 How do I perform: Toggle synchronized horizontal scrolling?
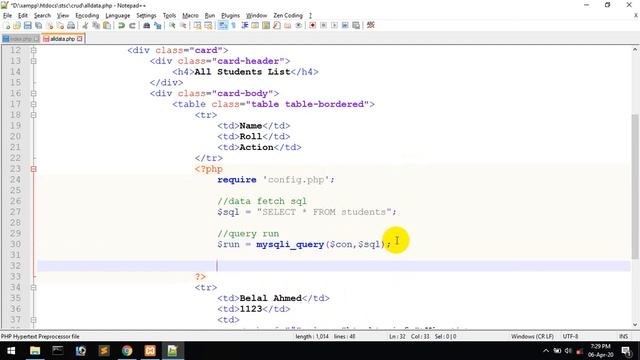pos(208,25)
